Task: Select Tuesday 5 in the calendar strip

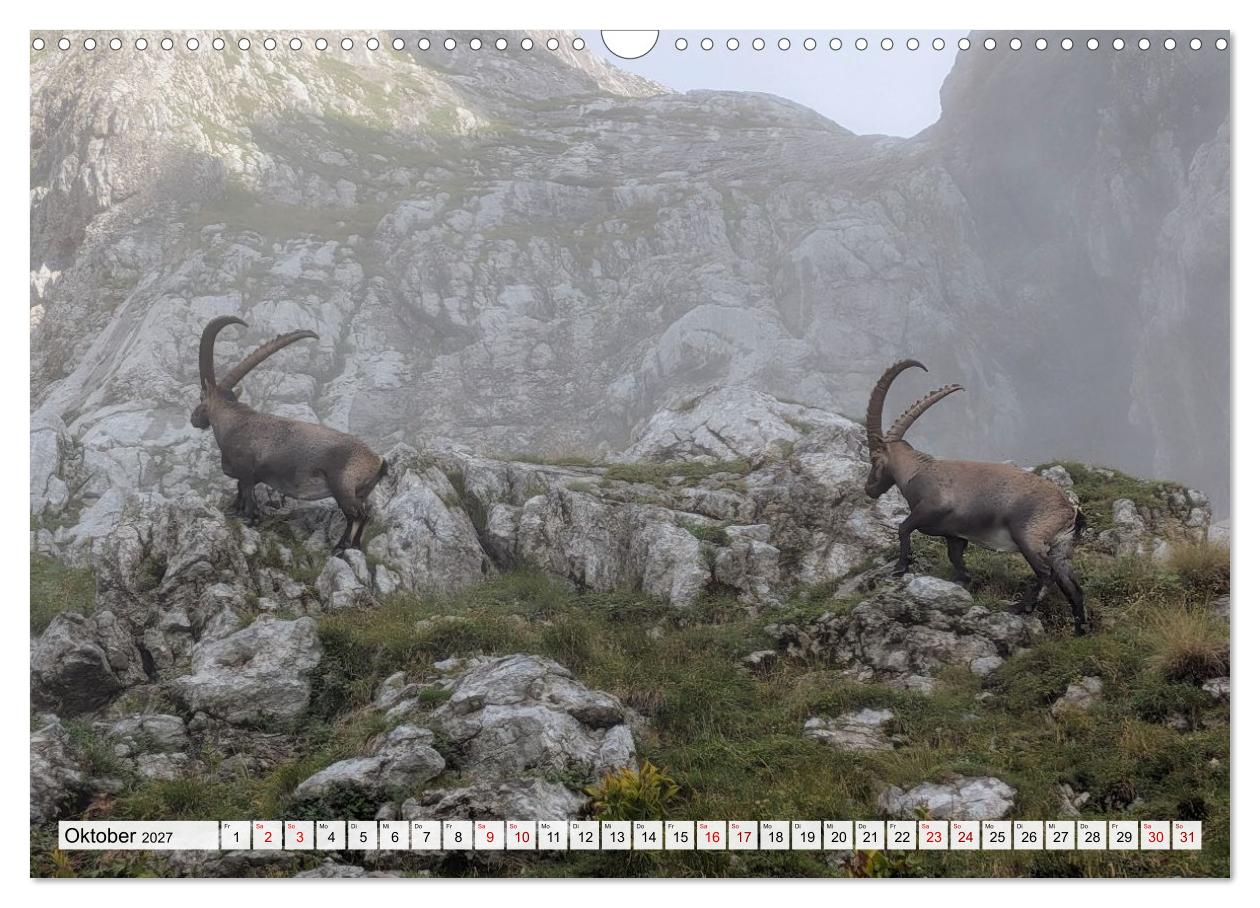Action: tap(362, 836)
